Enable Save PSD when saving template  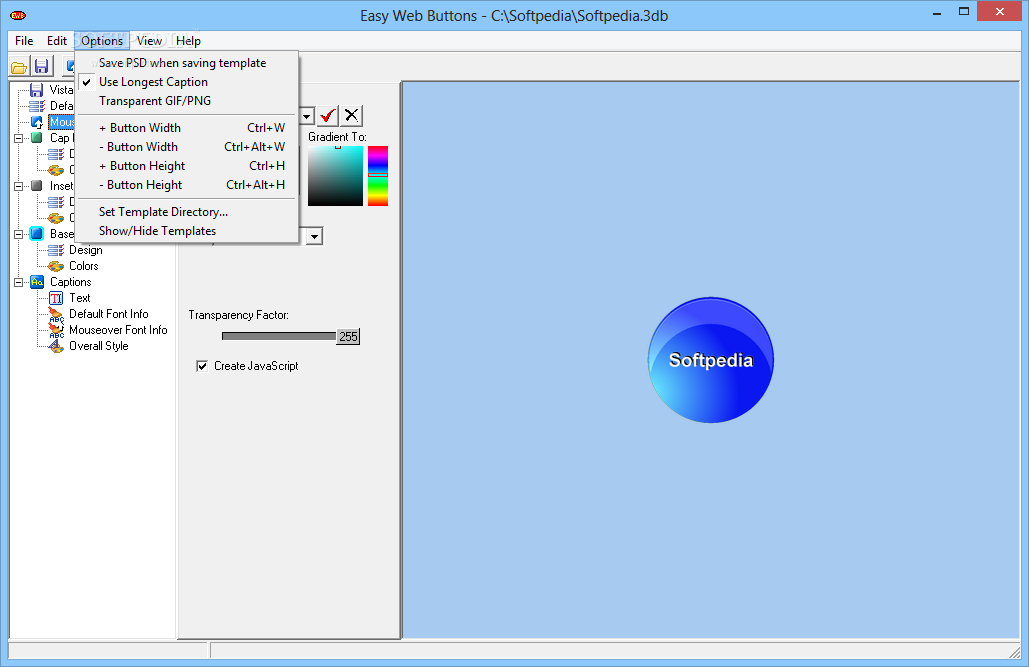tap(186, 63)
